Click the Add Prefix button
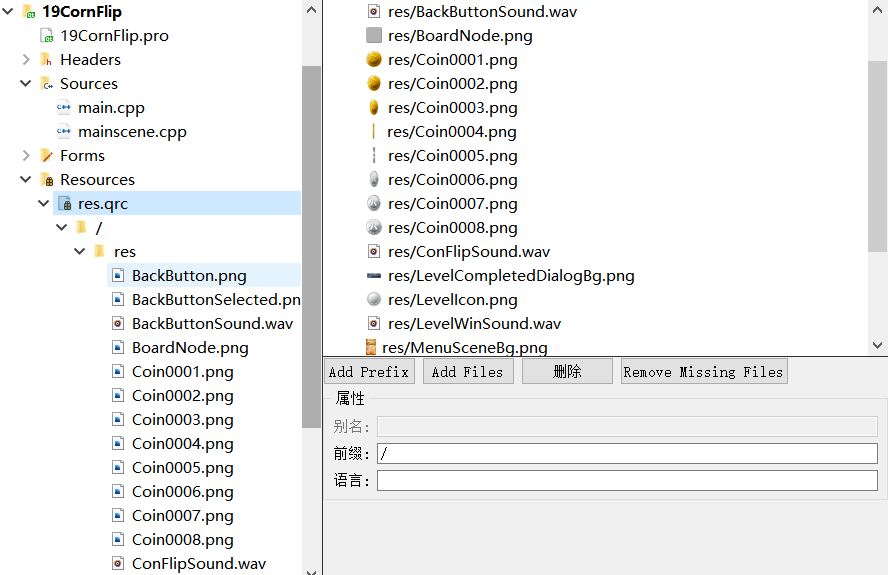The image size is (888, 575). coord(369,372)
